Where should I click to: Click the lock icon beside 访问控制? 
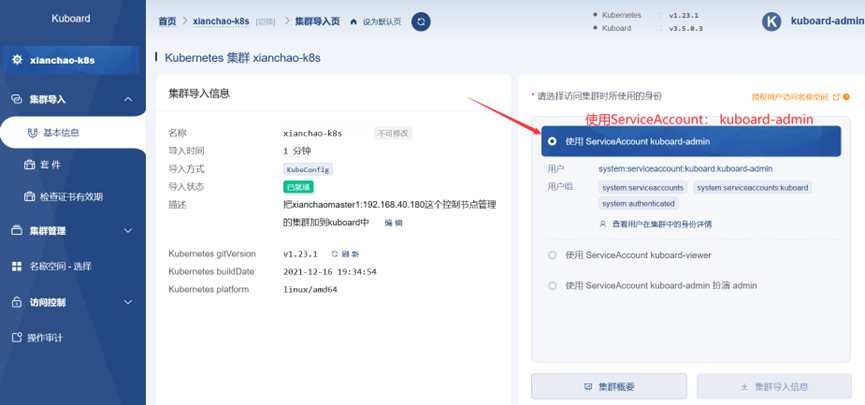click(x=17, y=302)
